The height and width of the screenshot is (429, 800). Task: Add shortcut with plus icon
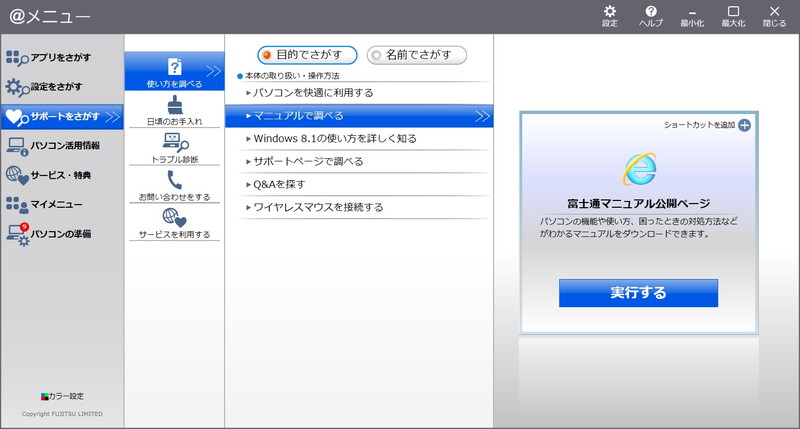point(744,125)
